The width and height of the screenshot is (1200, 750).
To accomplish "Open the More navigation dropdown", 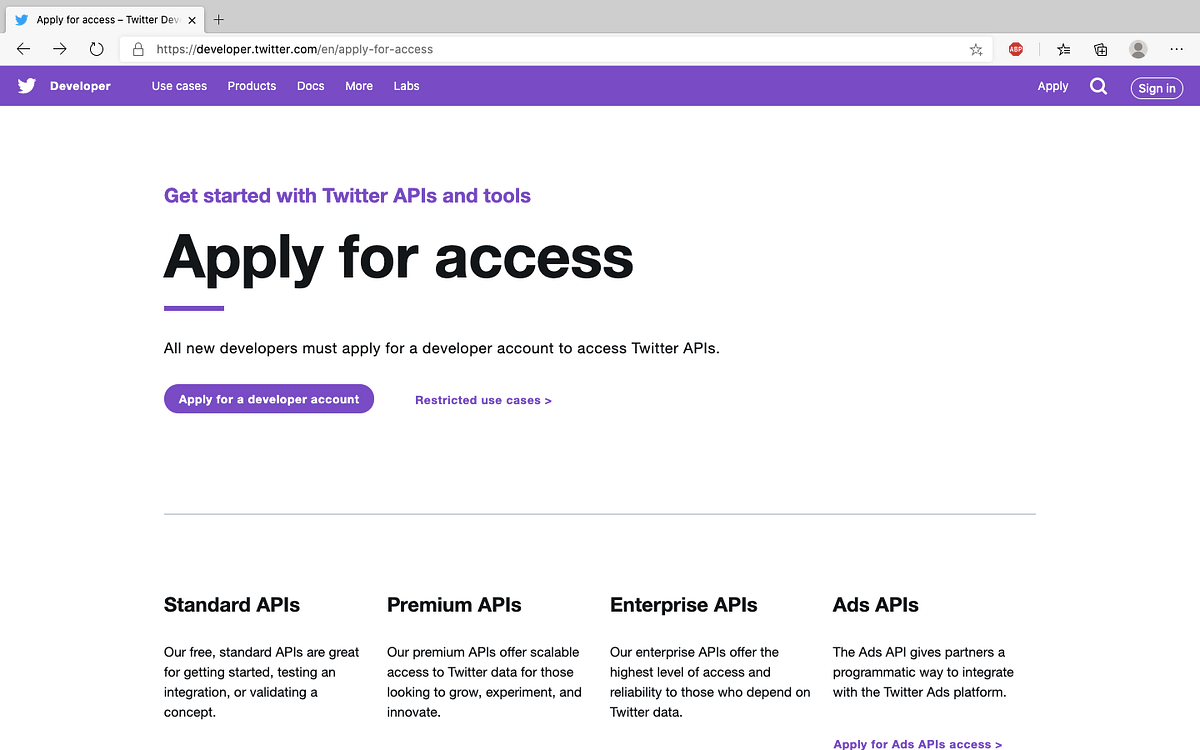I will pyautogui.click(x=358, y=86).
